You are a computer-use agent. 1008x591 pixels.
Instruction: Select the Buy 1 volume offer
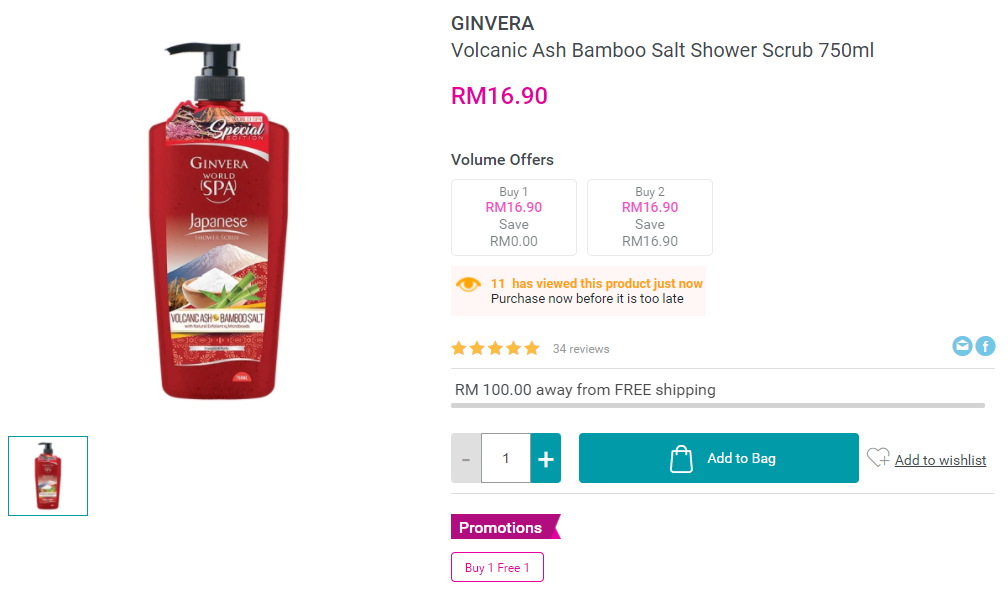pos(514,217)
